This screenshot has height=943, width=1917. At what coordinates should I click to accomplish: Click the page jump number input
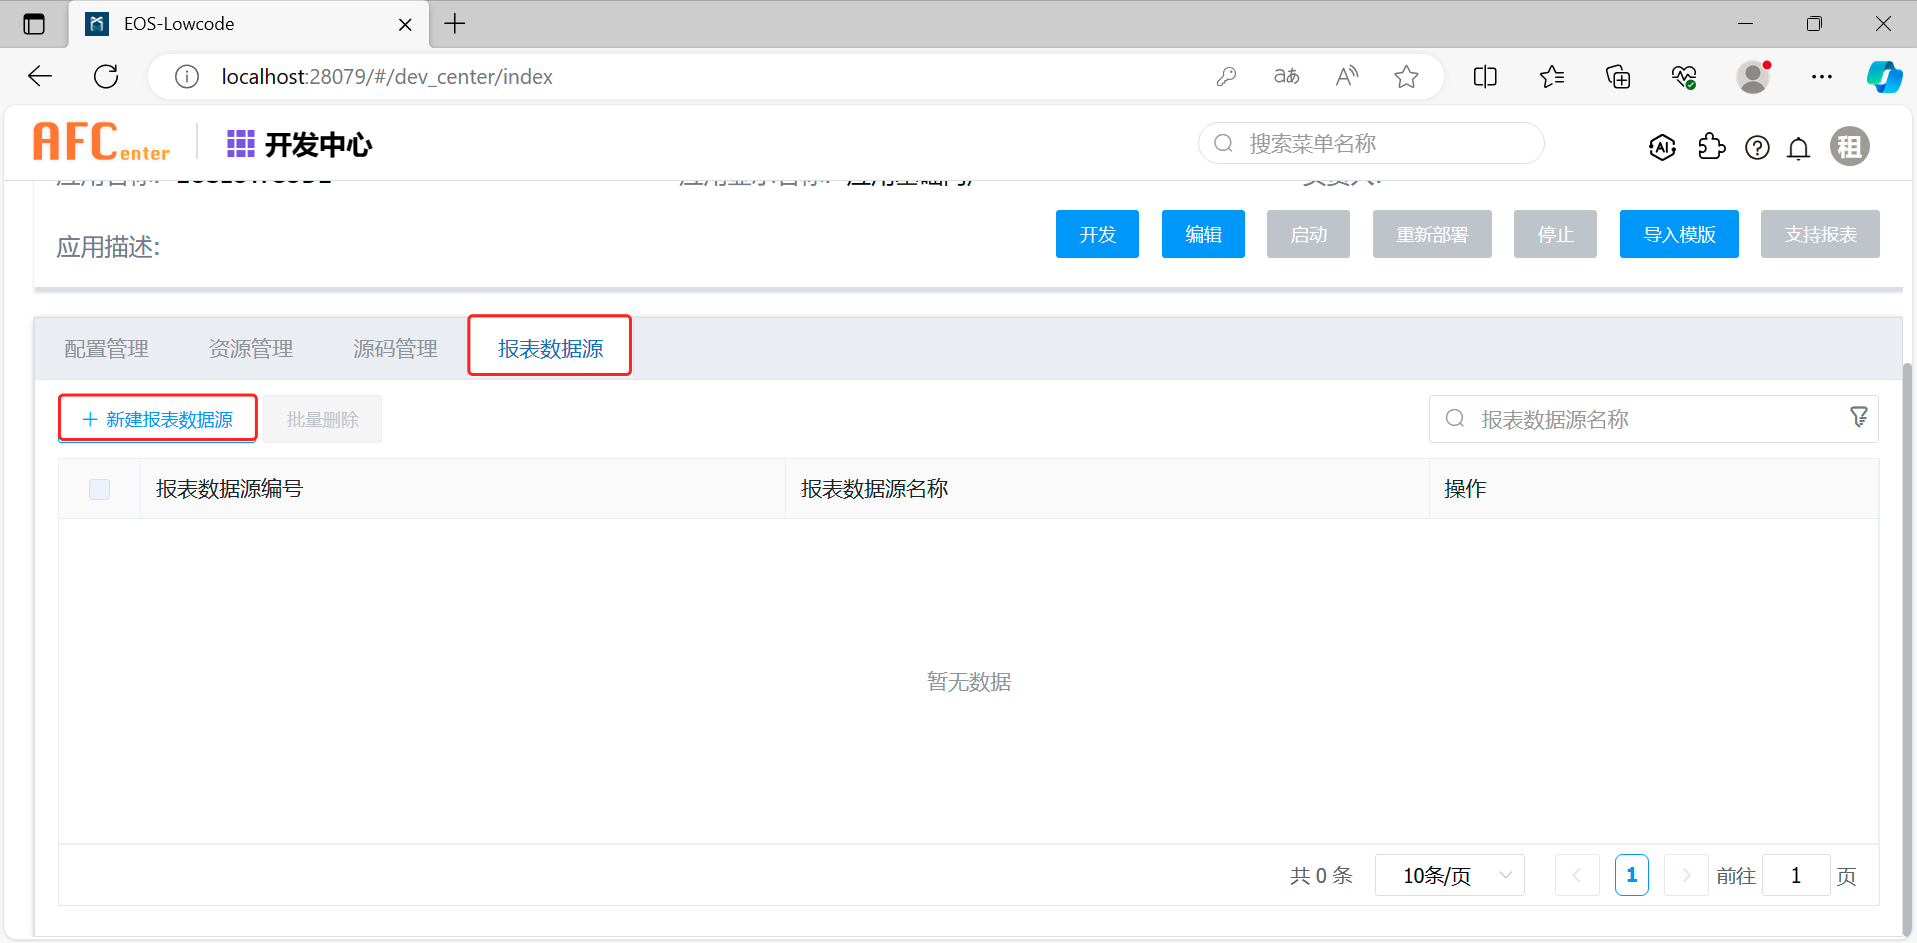click(x=1795, y=876)
